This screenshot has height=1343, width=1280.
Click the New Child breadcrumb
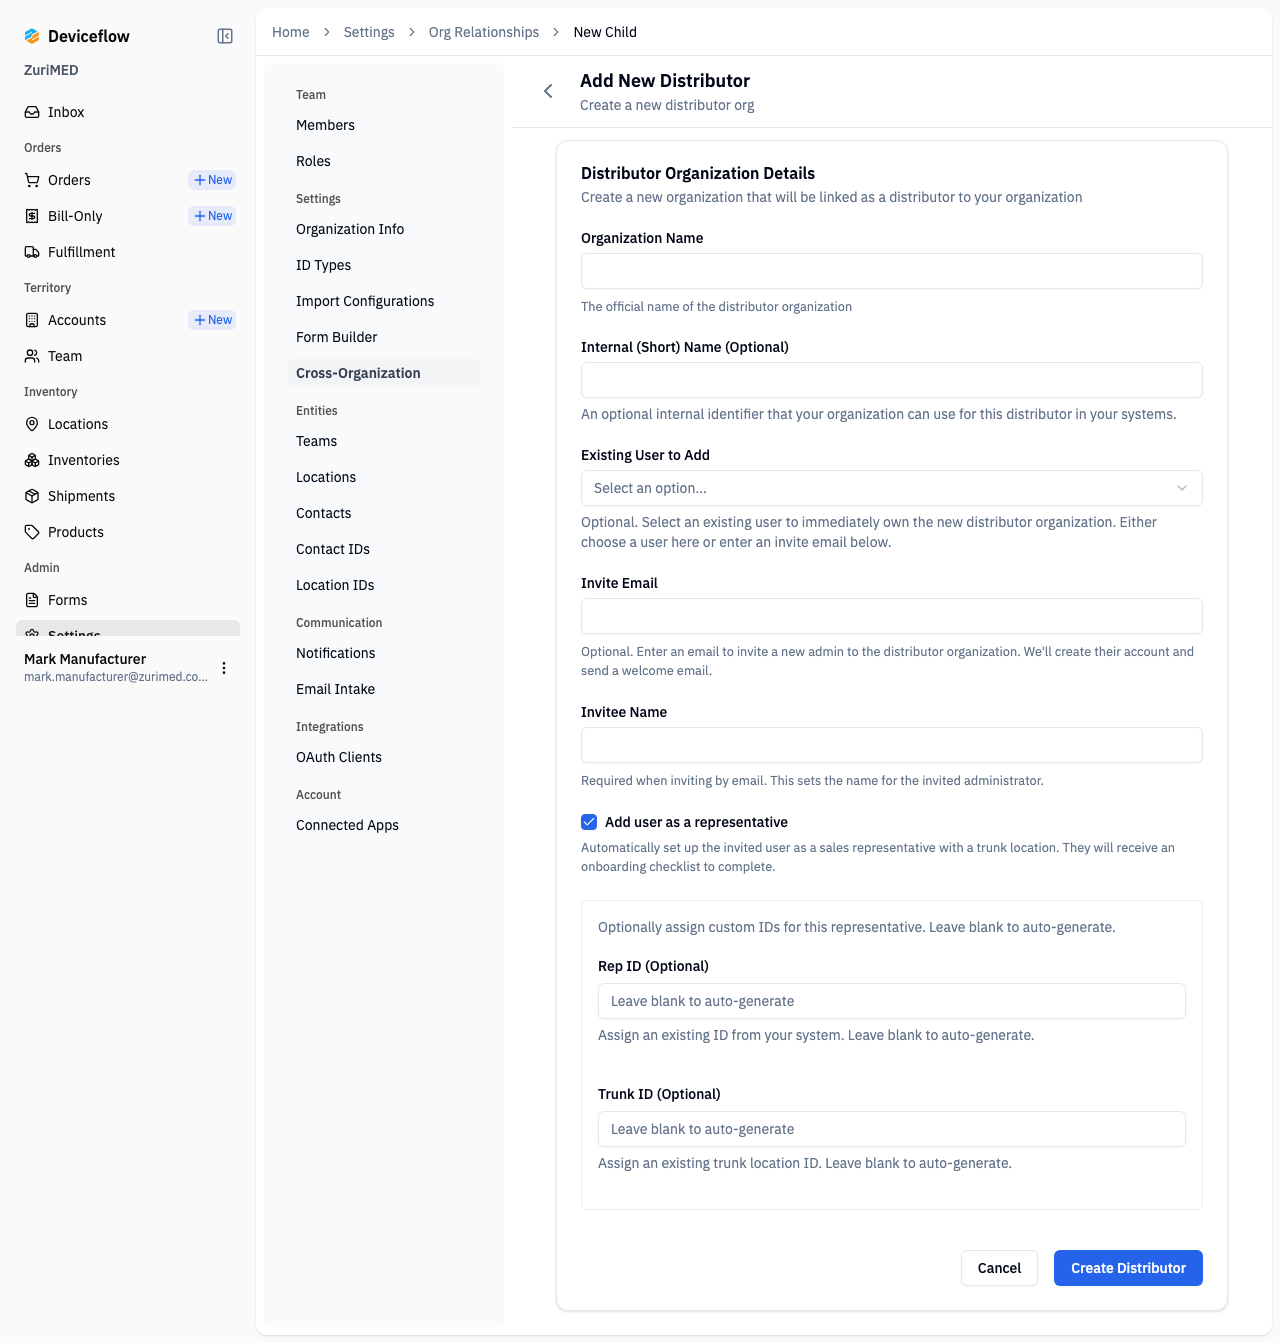tap(605, 32)
